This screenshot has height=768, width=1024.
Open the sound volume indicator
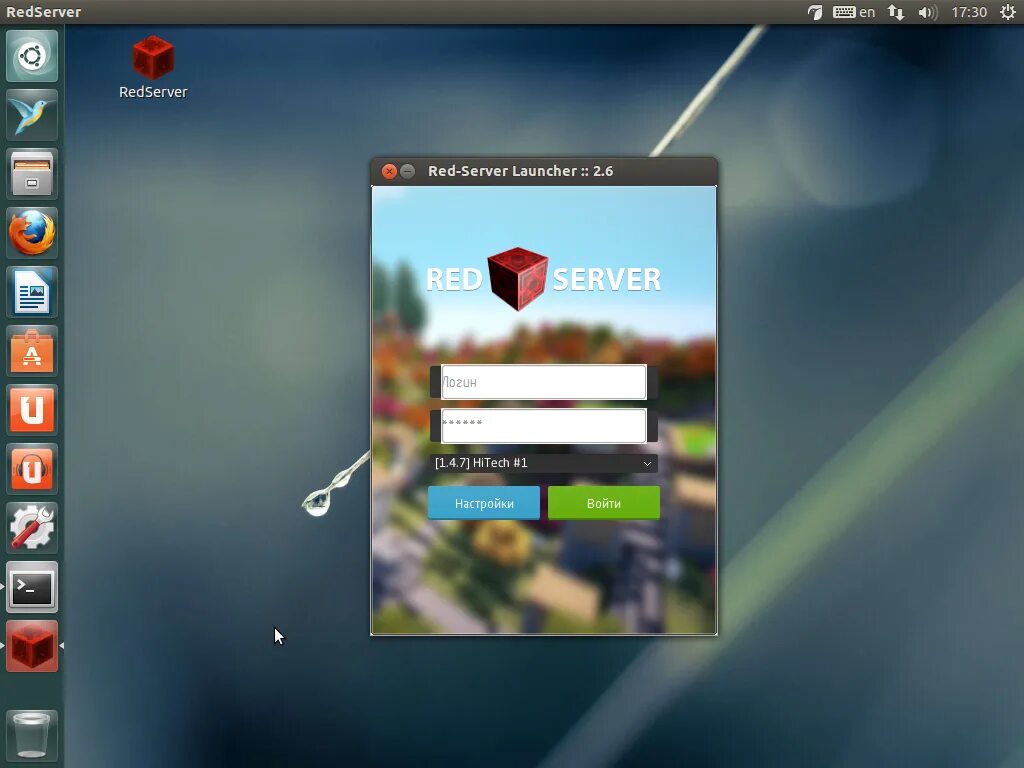(x=927, y=12)
